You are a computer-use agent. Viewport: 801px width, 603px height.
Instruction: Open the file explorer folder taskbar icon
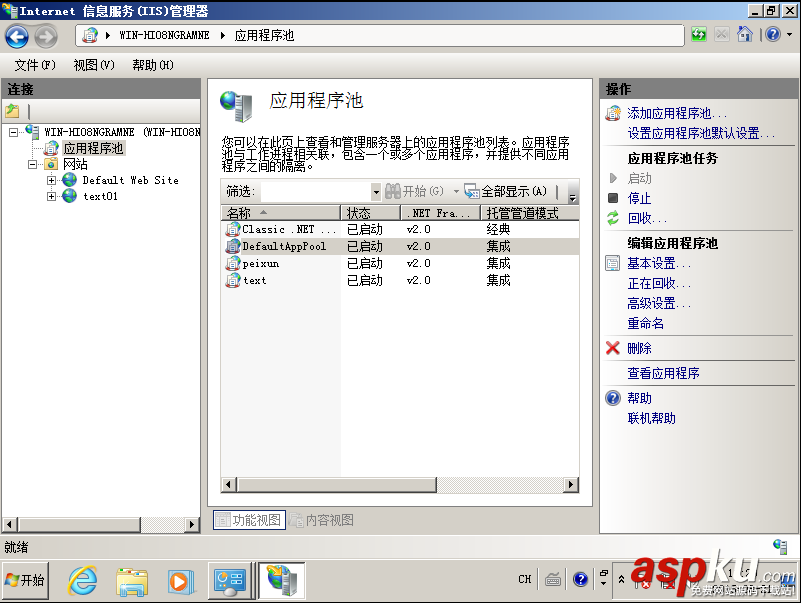point(132,581)
